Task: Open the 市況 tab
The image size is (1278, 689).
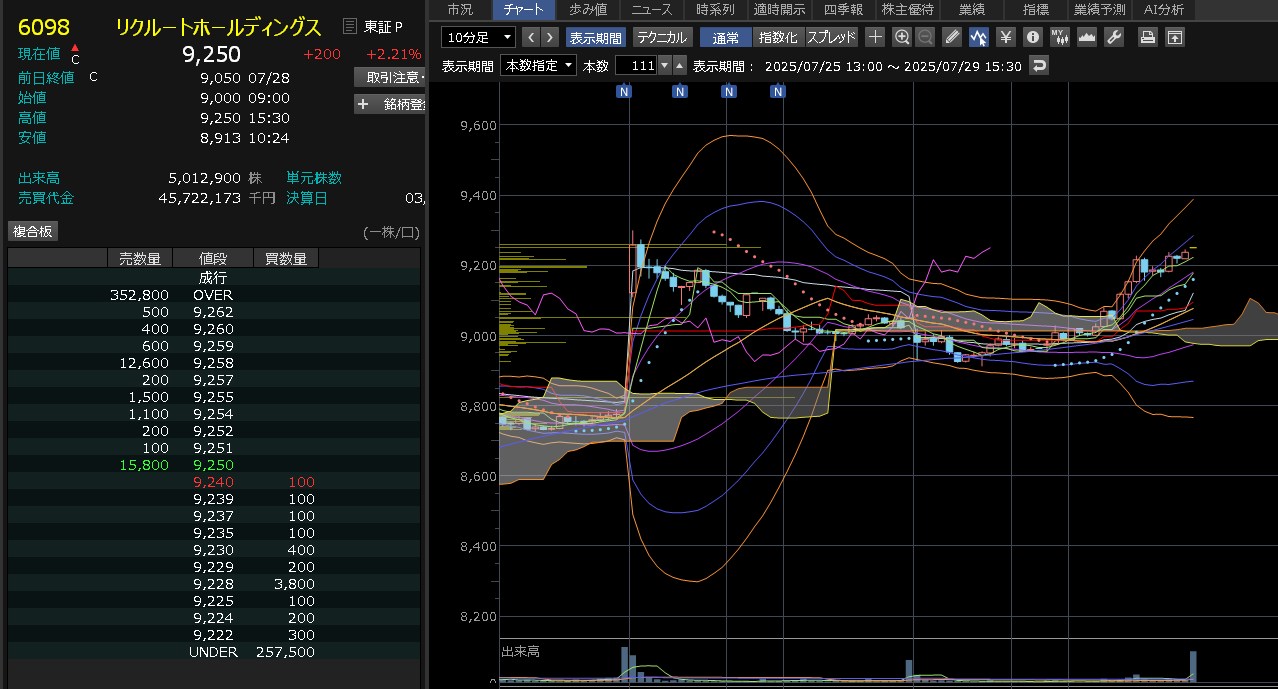Action: pyautogui.click(x=461, y=9)
